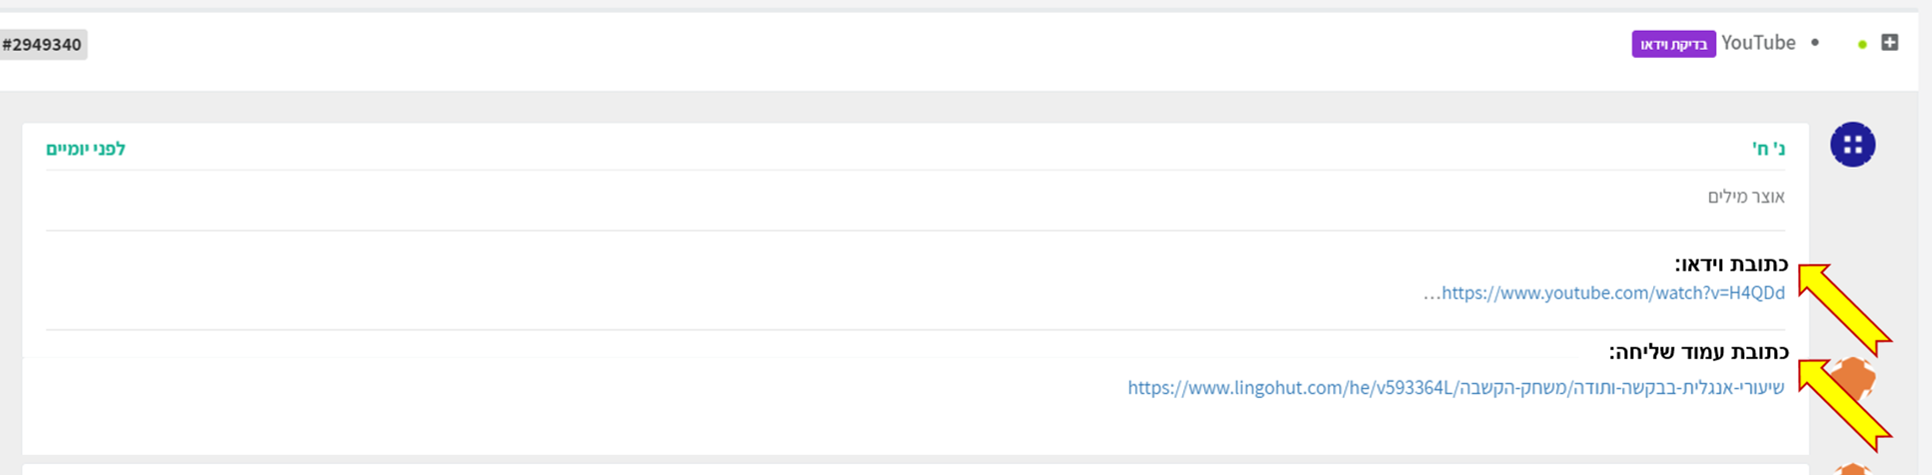Click the plus square expand icon
Image resolution: width=1932 pixels, height=475 pixels.
click(1889, 43)
